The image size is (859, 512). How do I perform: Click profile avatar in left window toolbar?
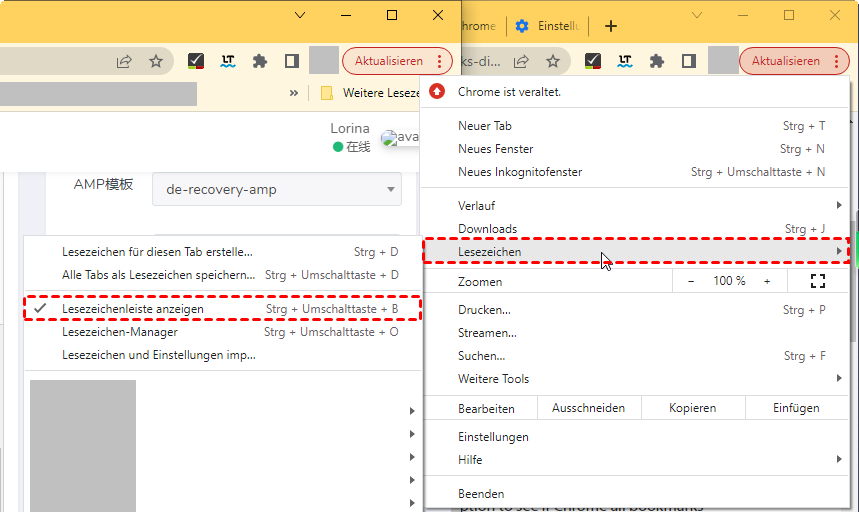(324, 60)
